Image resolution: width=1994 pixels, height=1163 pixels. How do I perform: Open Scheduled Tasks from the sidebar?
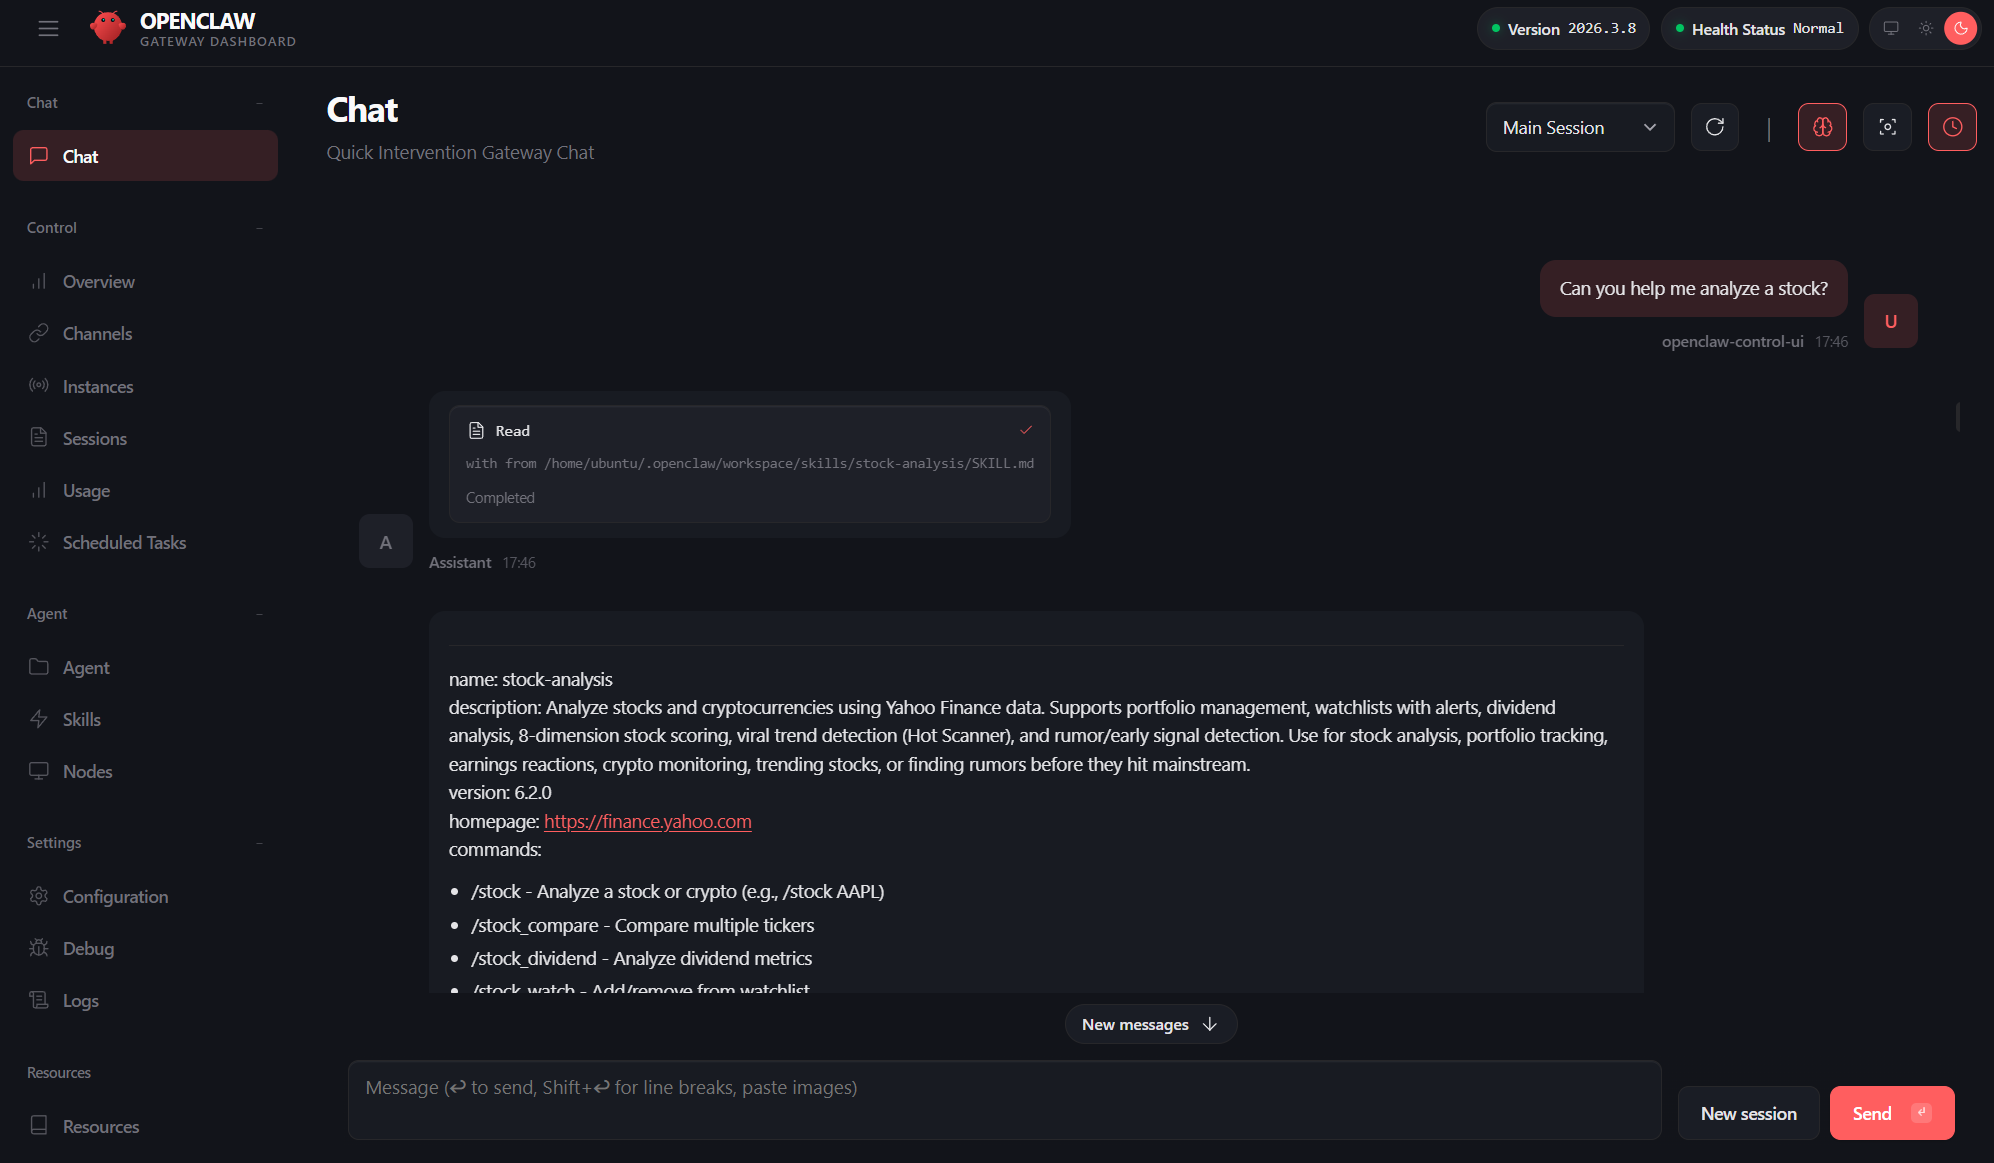coord(124,542)
